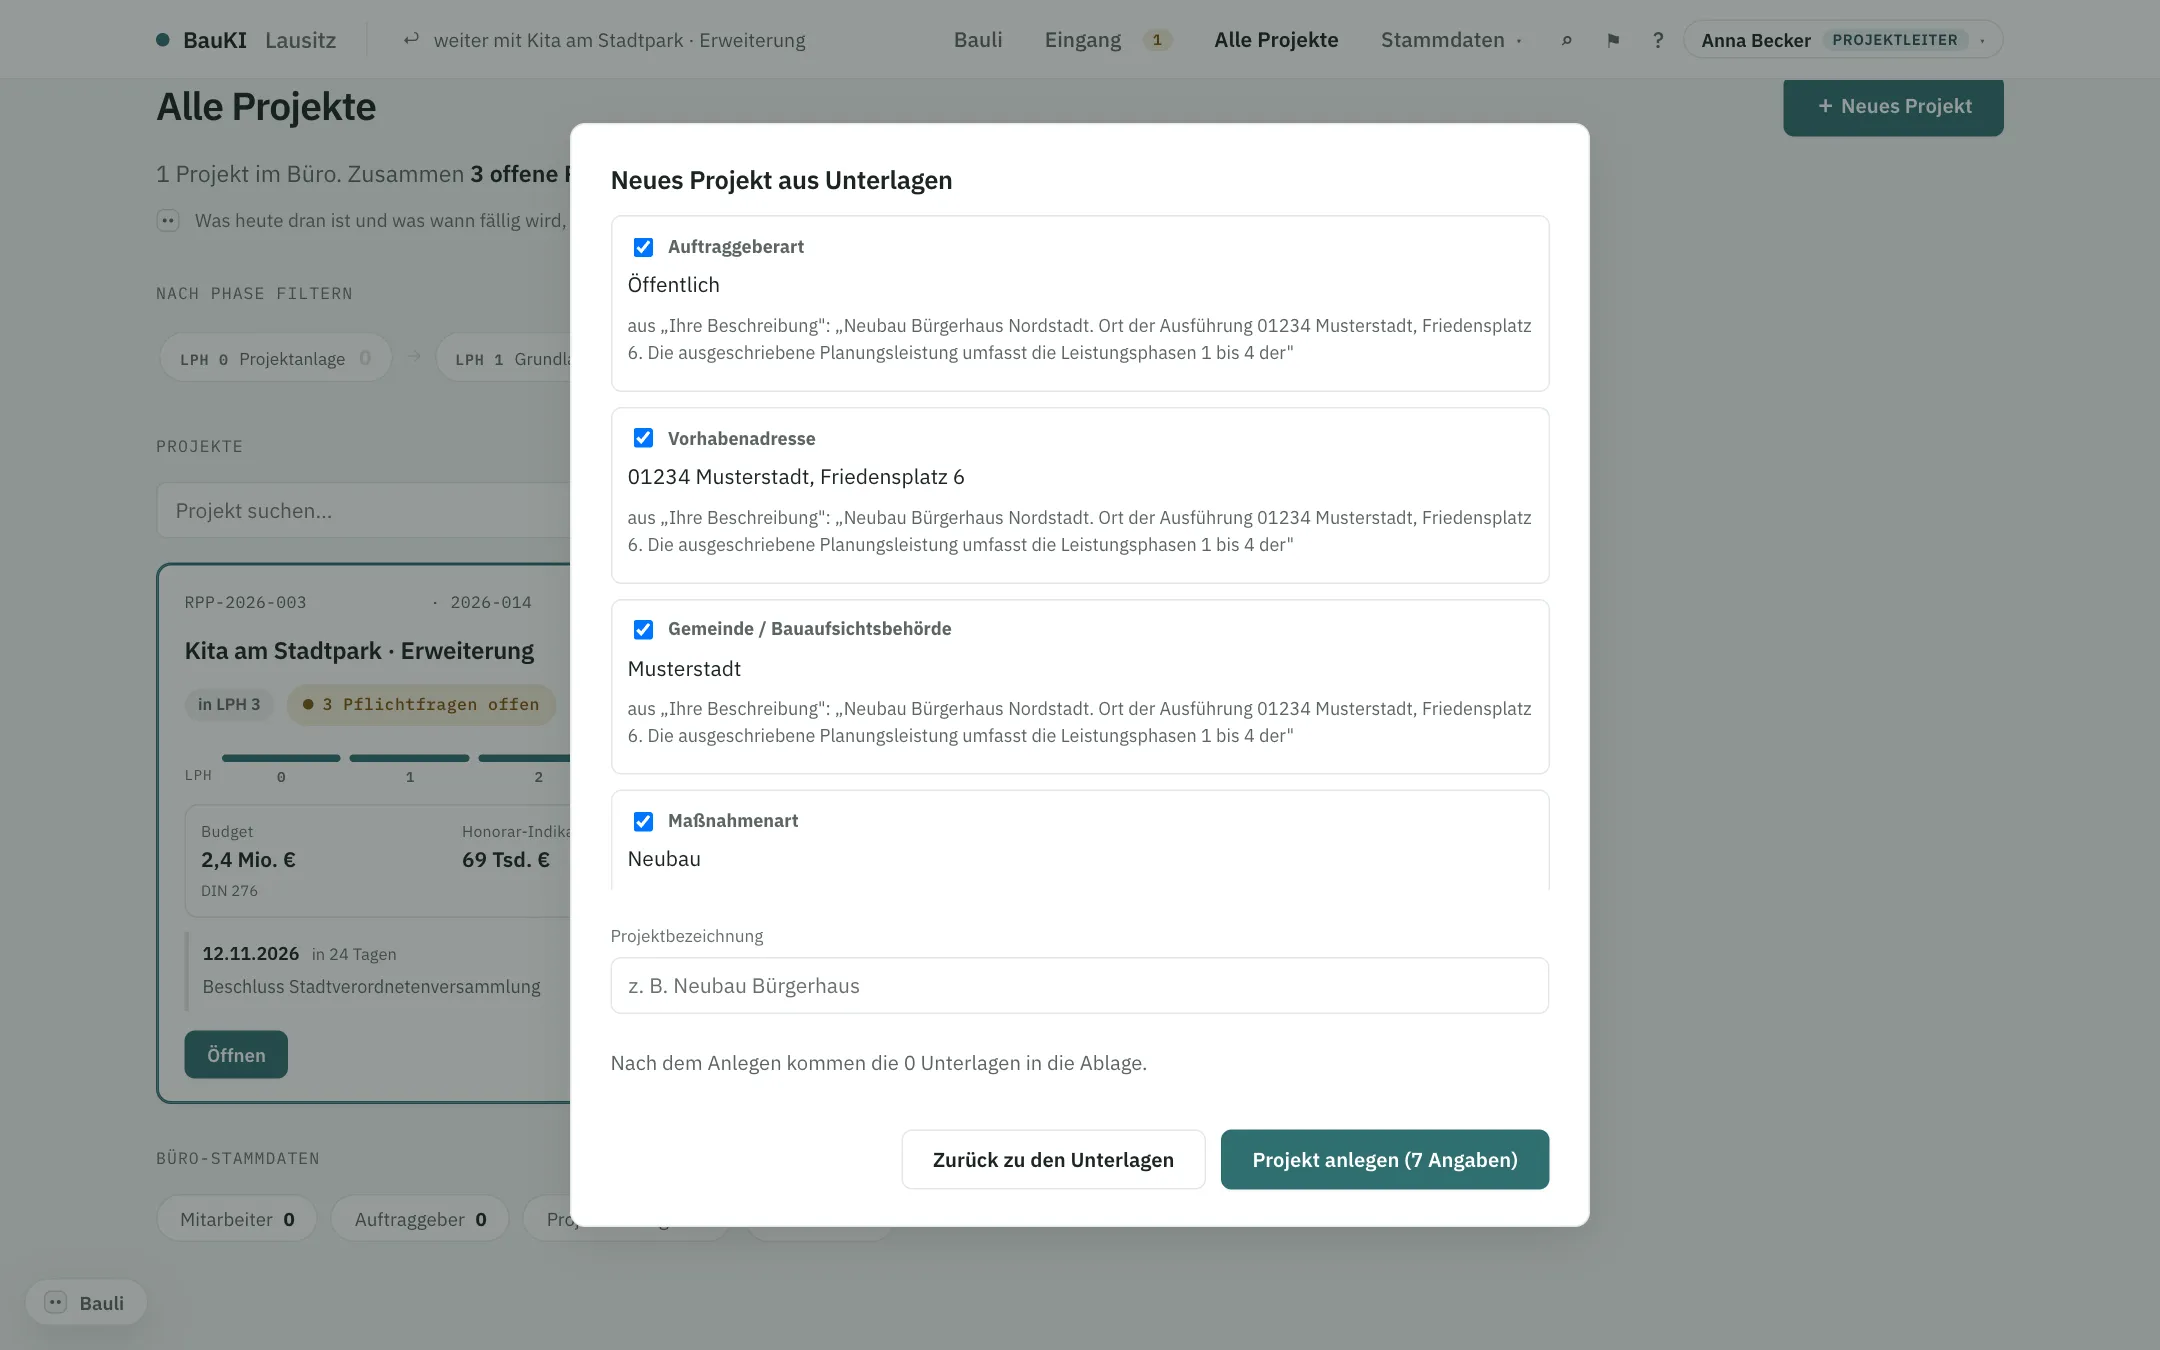Uncheck the Vorhabenadresse checkbox
Screen dimensions: 2160x1350
(x=643, y=438)
